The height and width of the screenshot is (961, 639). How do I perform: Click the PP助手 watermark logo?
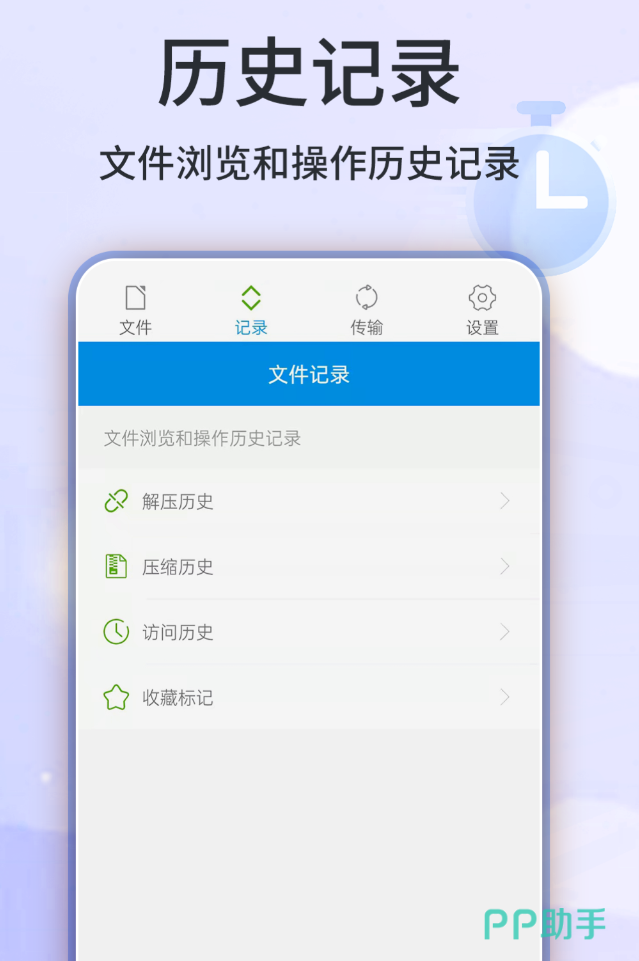click(x=545, y=924)
